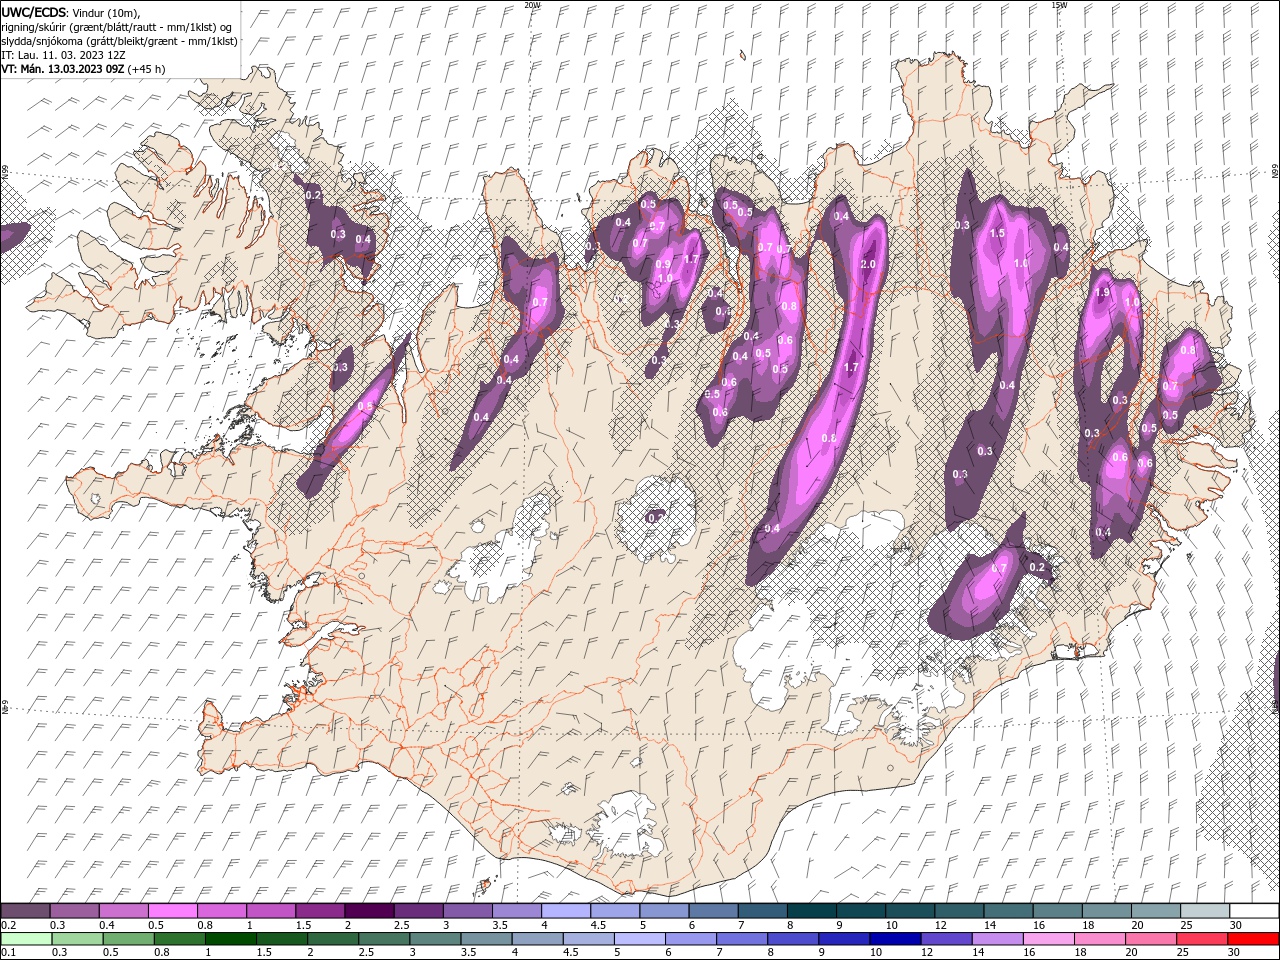Click the '14' label under upper legend
The width and height of the screenshot is (1280, 960).
point(989,925)
